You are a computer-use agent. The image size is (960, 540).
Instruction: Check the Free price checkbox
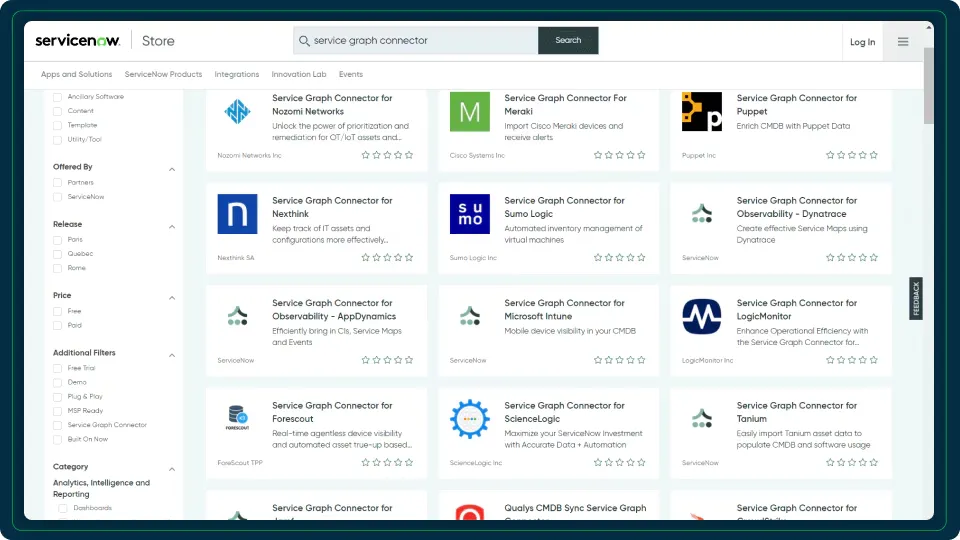[58, 311]
